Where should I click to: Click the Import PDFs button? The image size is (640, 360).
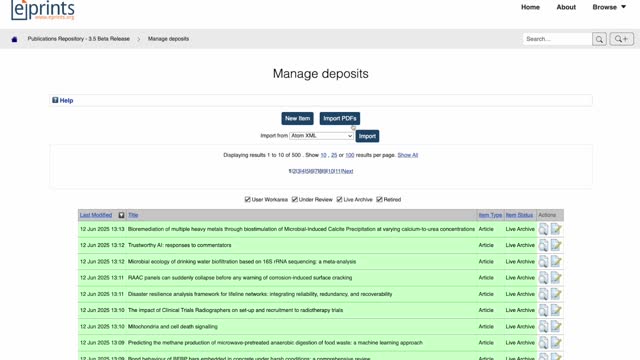click(x=340, y=118)
